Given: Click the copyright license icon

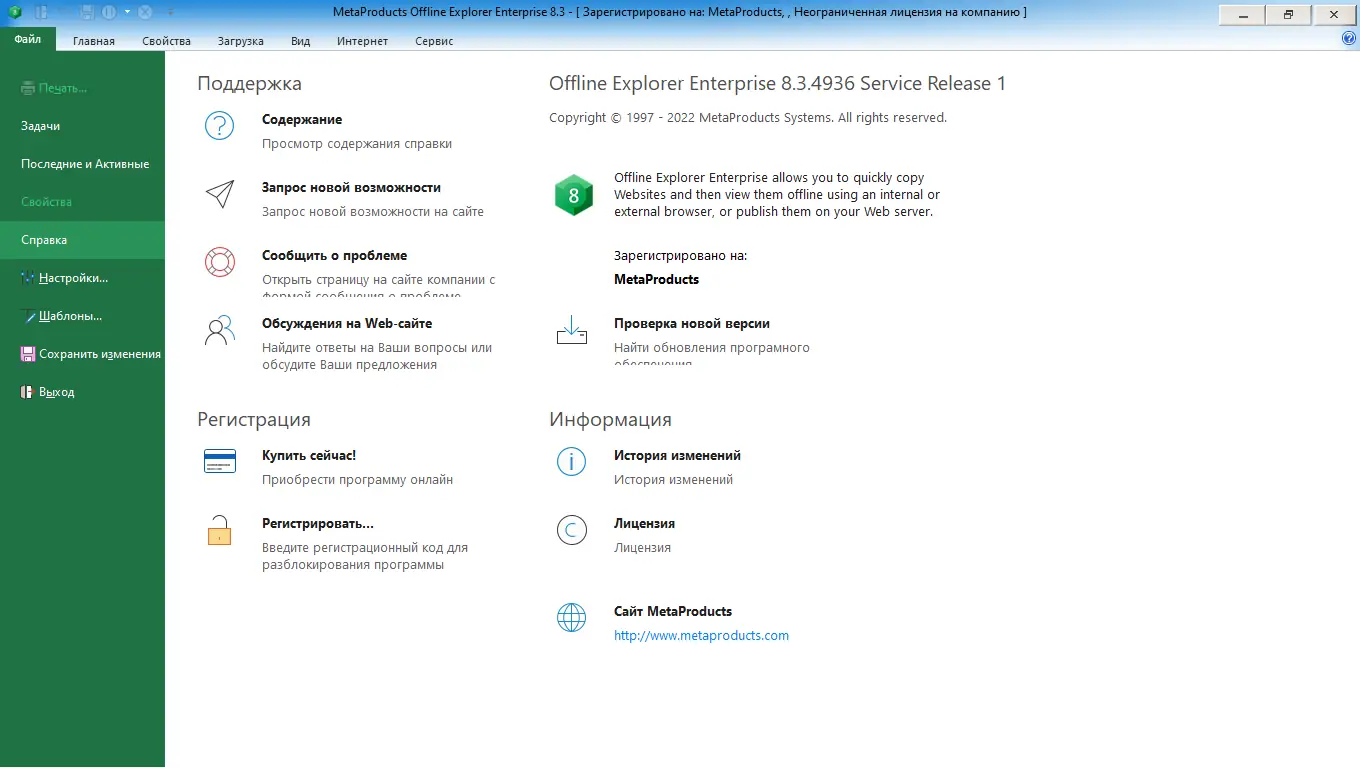Looking at the screenshot, I should click(571, 530).
